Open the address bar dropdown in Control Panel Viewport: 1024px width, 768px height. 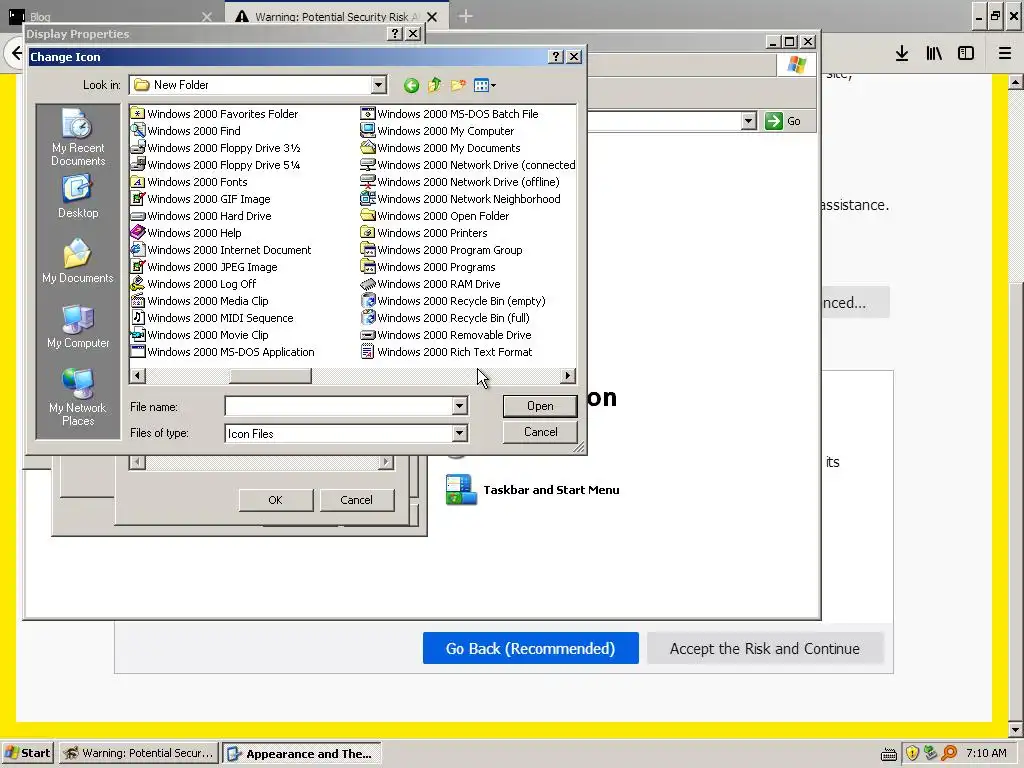(x=749, y=121)
